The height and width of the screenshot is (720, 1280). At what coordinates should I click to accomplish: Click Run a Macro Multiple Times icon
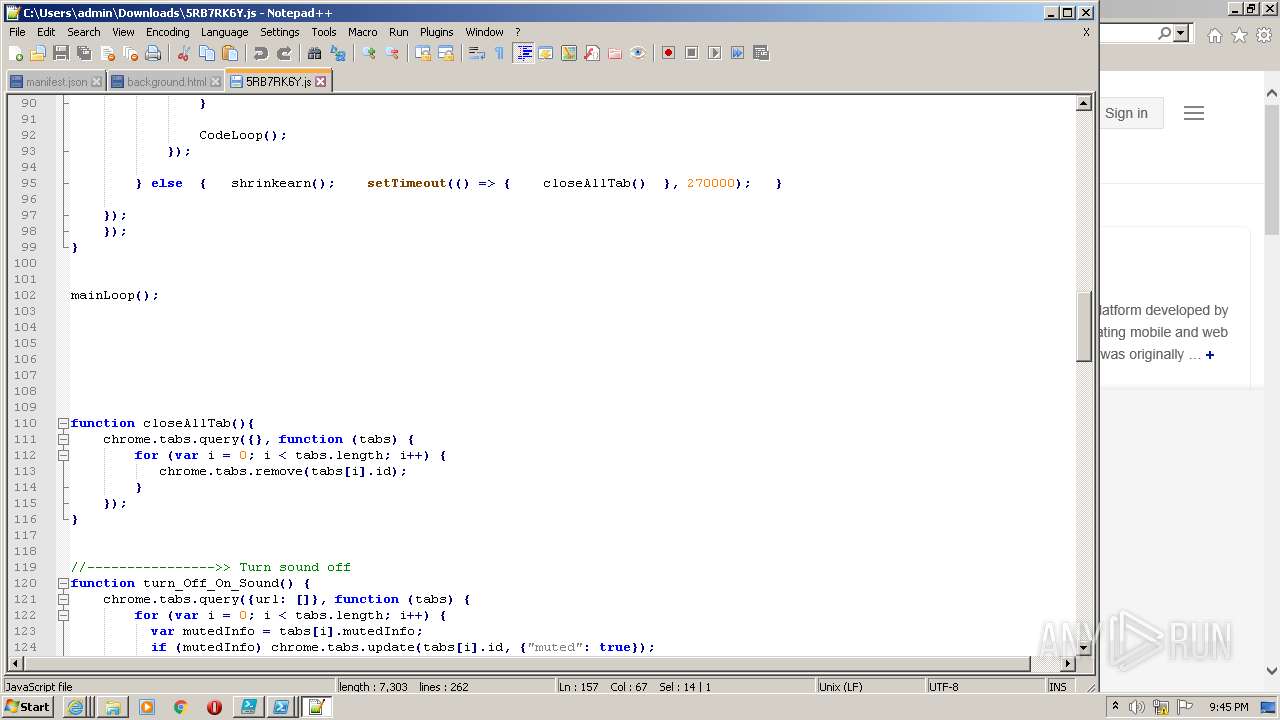[x=737, y=53]
